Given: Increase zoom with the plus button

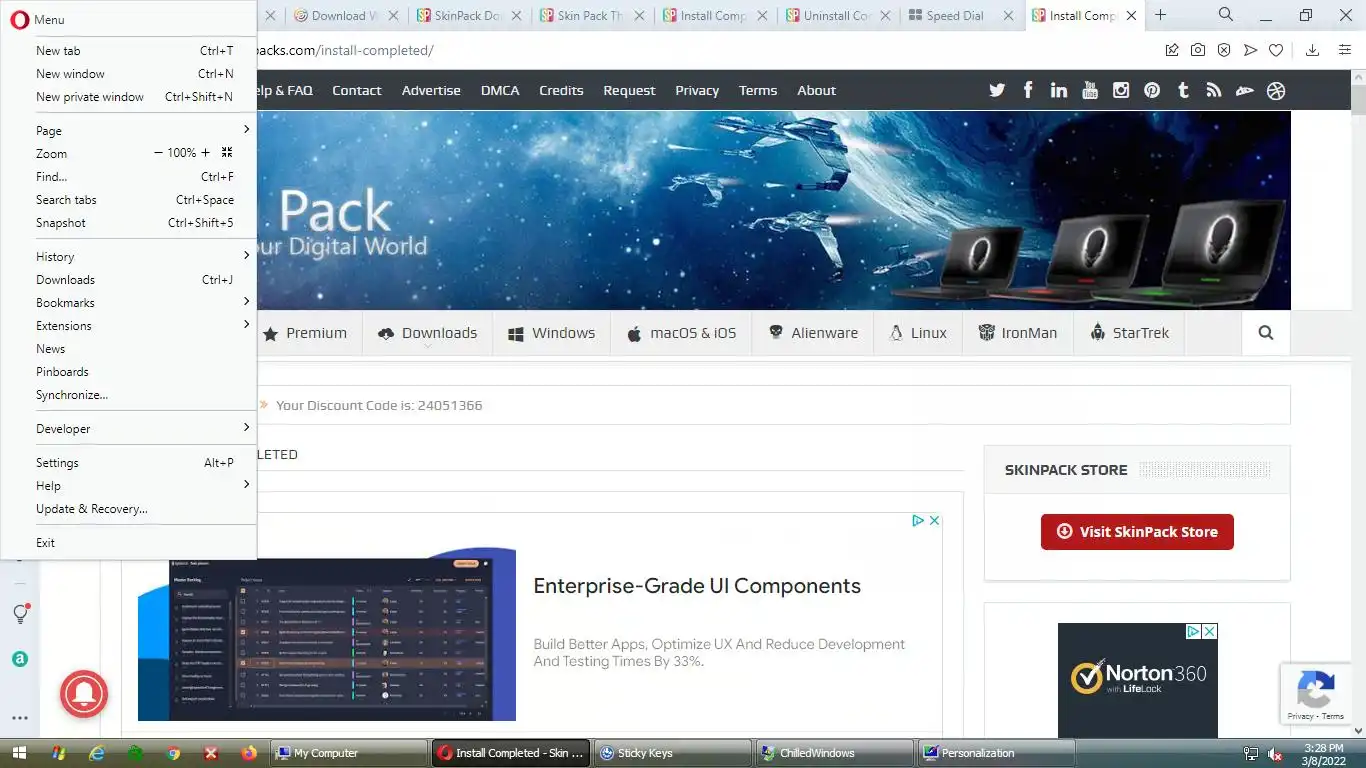Looking at the screenshot, I should coord(206,153).
